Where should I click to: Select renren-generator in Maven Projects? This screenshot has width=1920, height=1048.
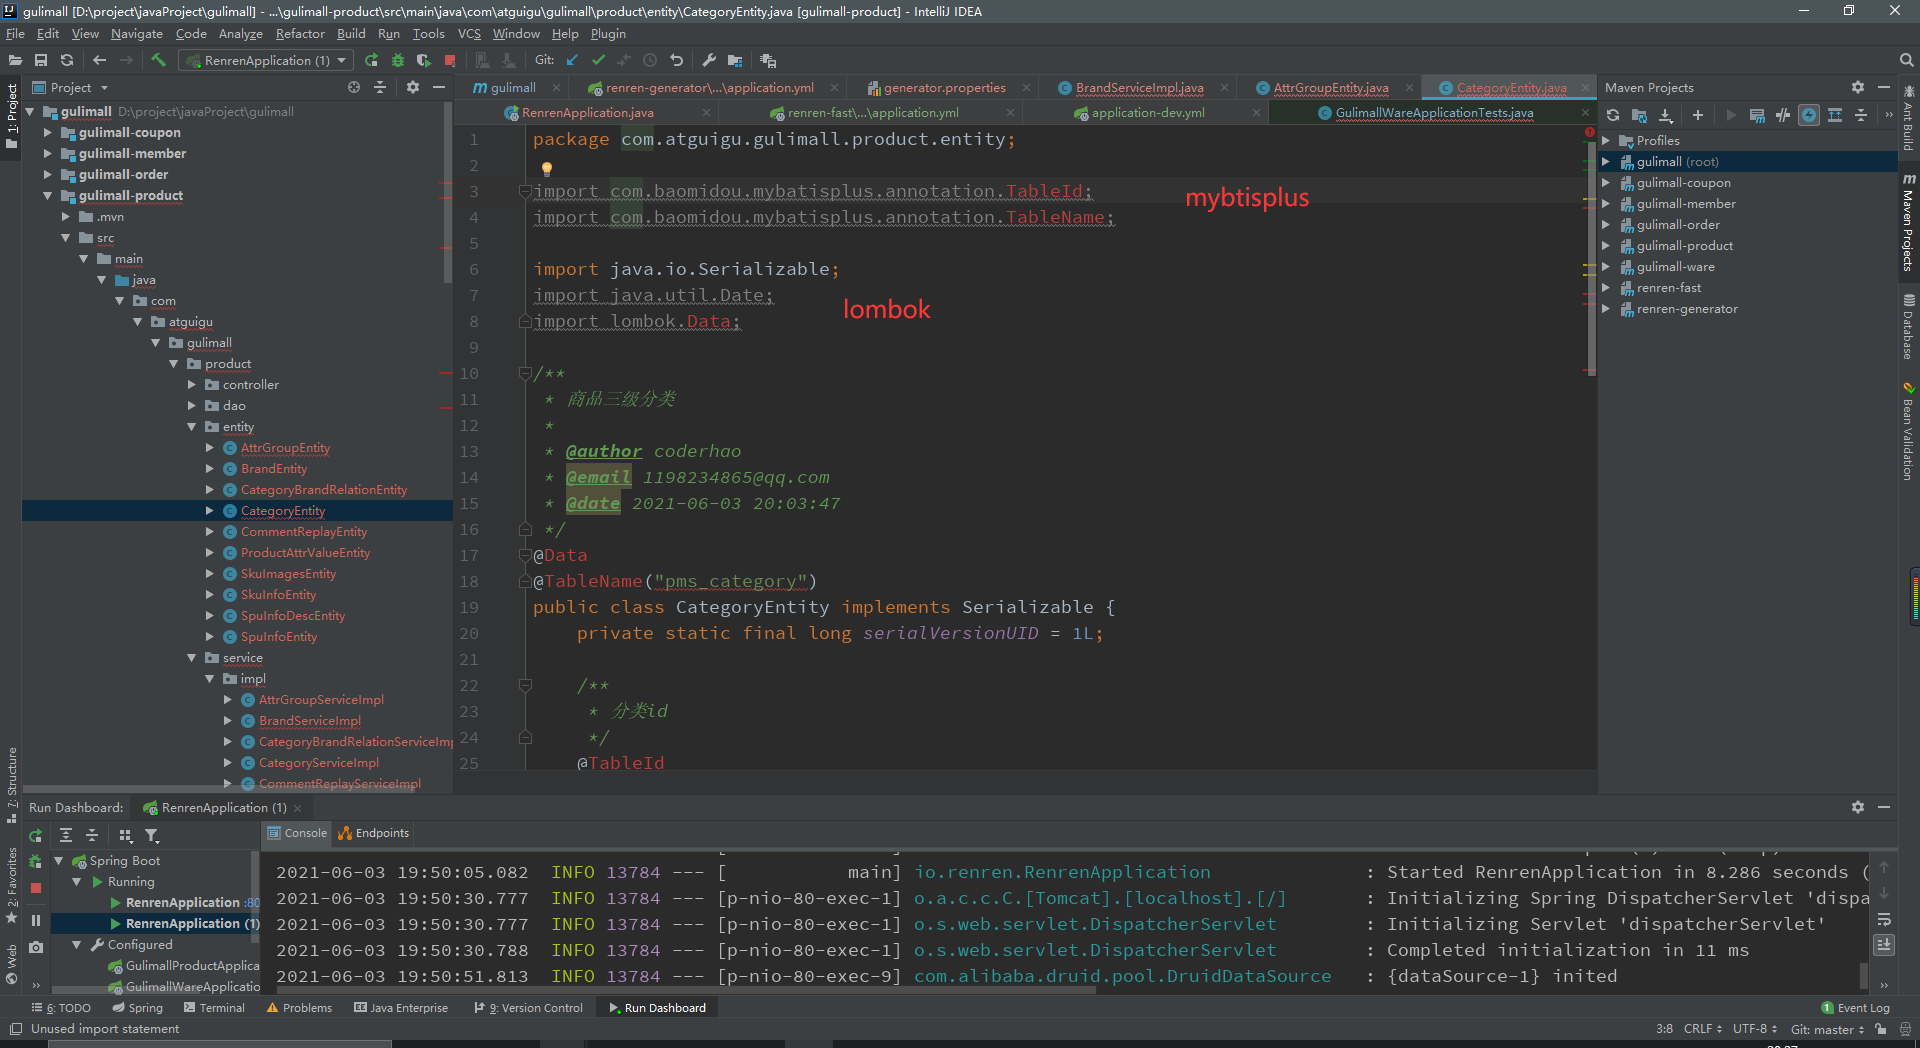pos(1686,308)
